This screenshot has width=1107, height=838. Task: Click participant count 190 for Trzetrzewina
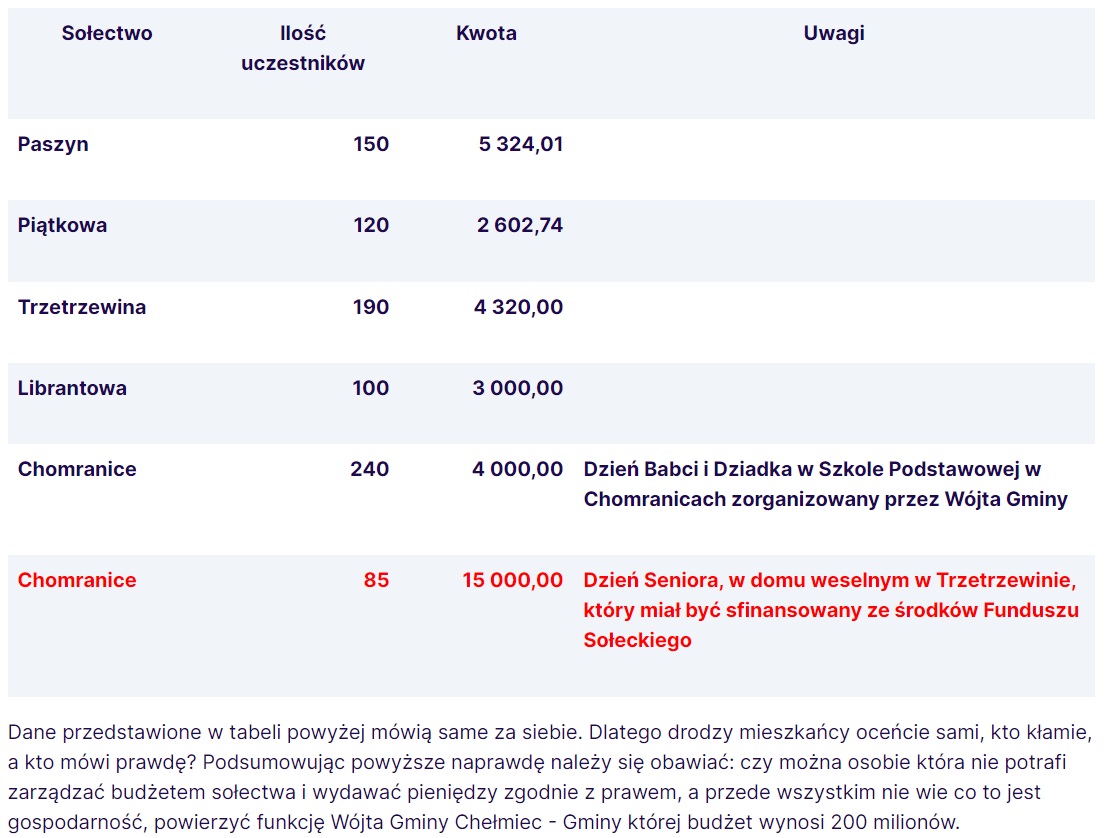coord(371,307)
